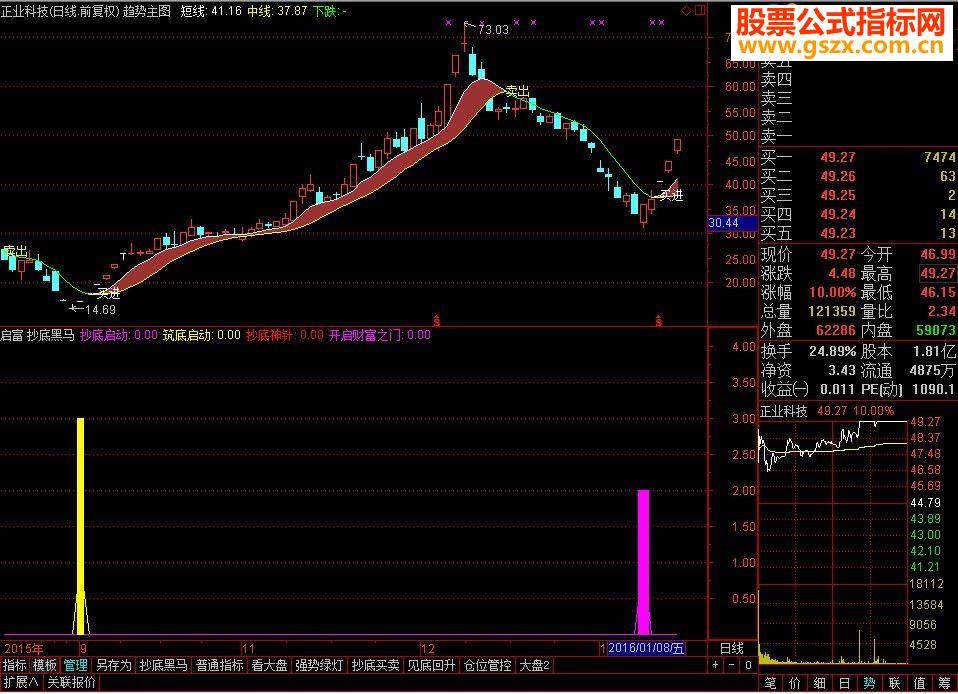Expand the 扩展 panel
Screen dimensions: 958x694
point(21,682)
